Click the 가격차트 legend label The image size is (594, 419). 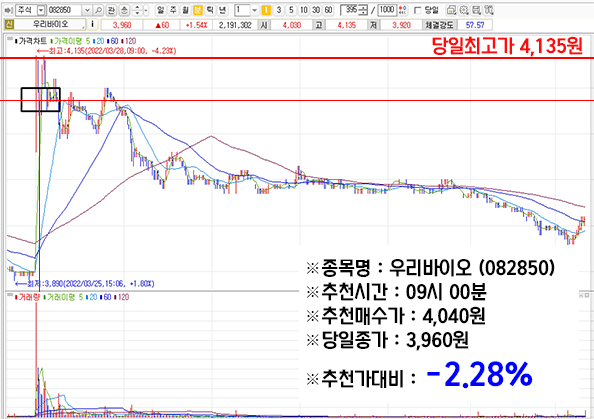(x=32, y=41)
